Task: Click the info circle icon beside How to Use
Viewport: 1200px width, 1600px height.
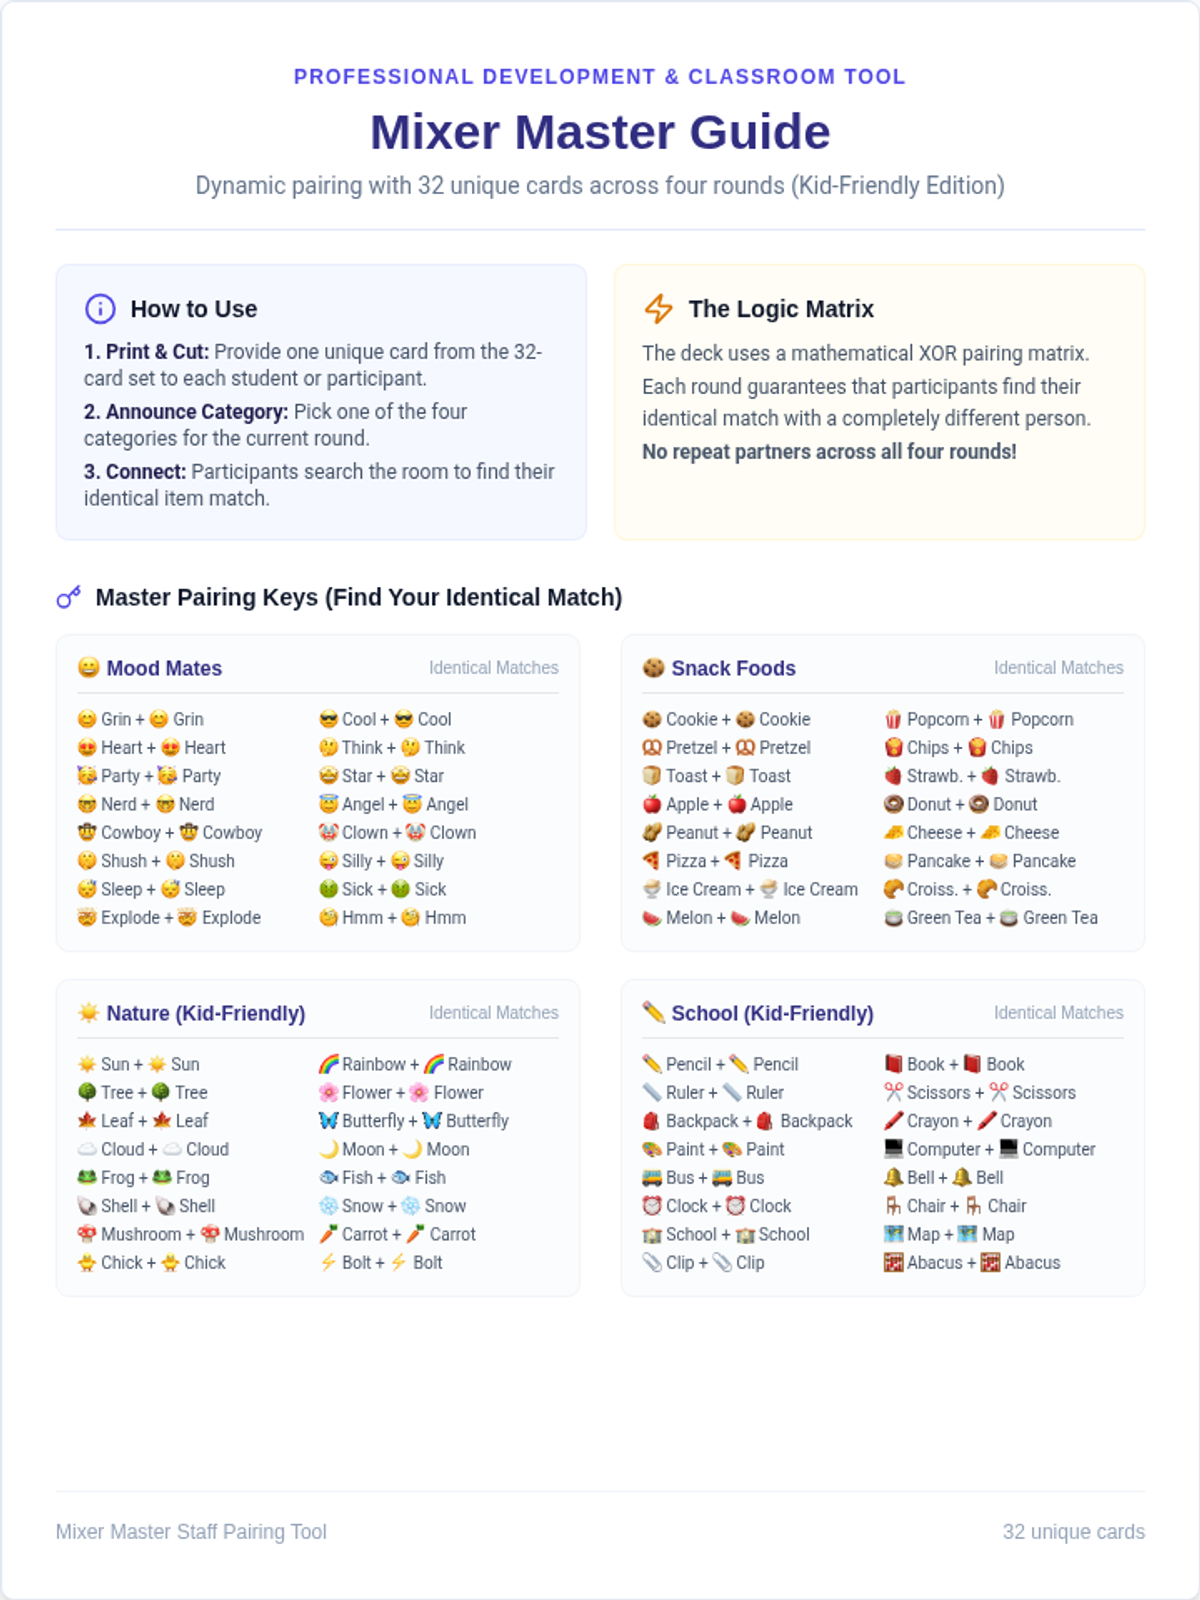Action: [100, 309]
